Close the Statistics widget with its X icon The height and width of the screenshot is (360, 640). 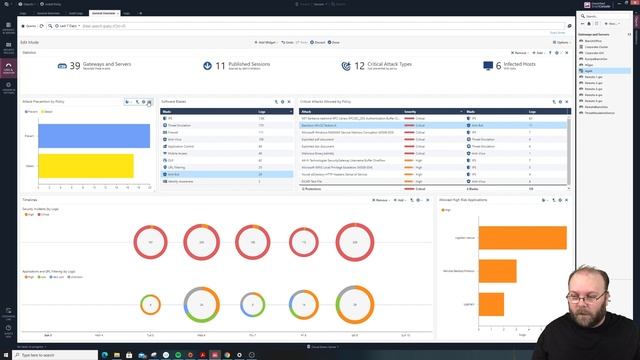pos(567,53)
